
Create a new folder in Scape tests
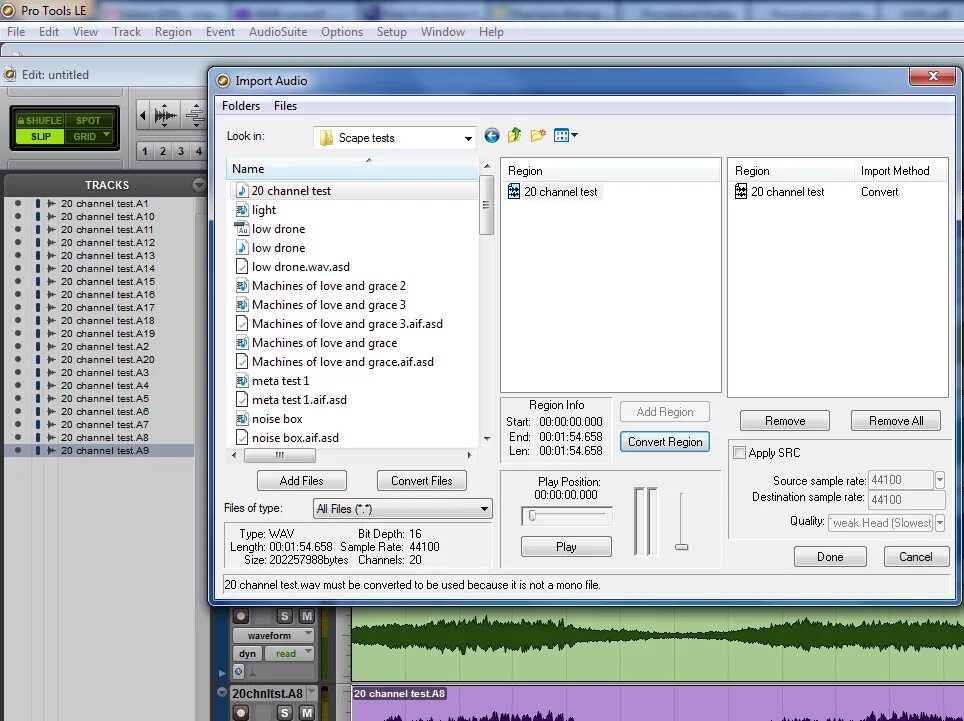[x=538, y=135]
